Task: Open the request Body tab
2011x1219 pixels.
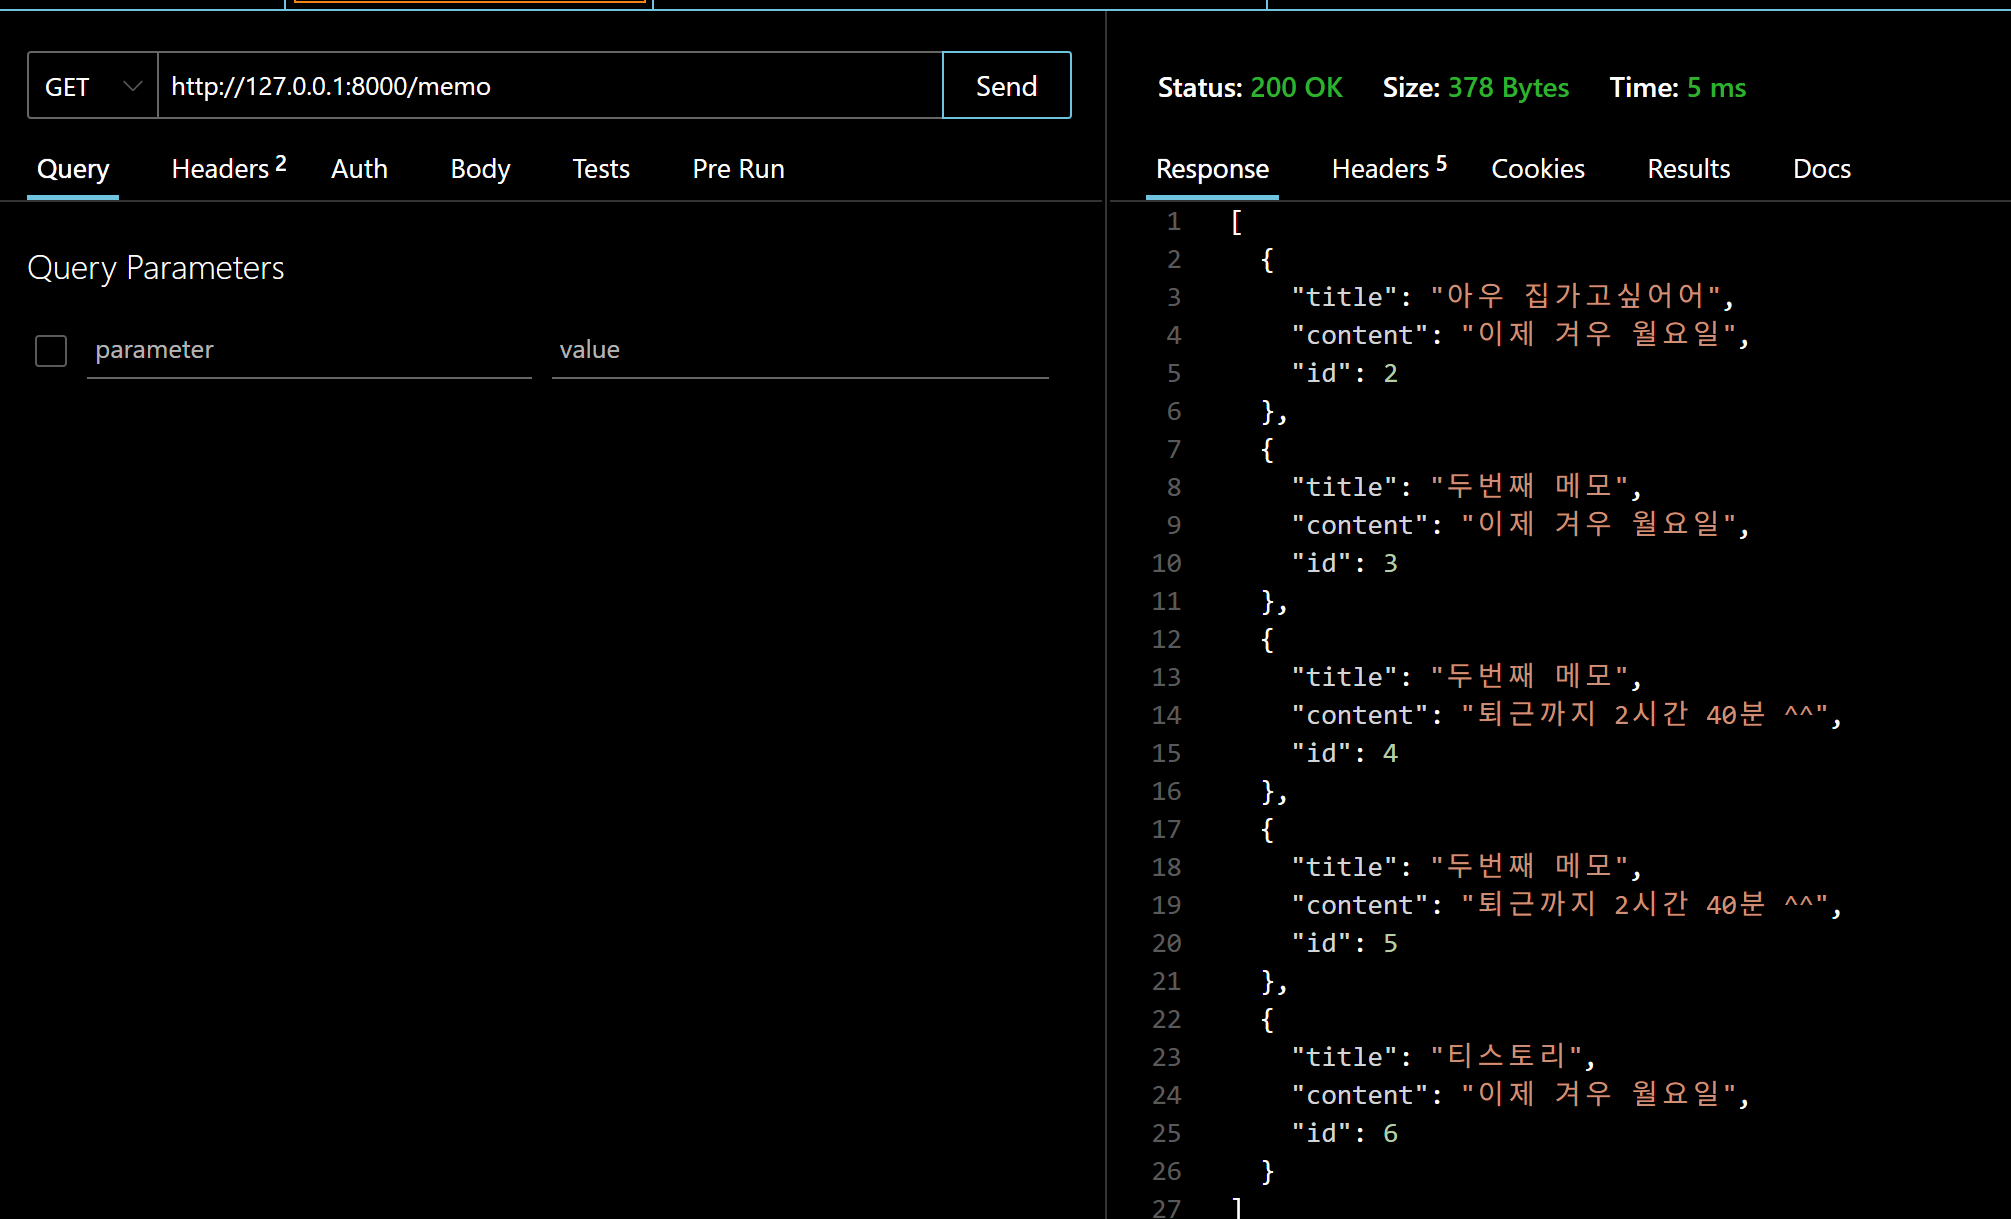Action: point(480,169)
